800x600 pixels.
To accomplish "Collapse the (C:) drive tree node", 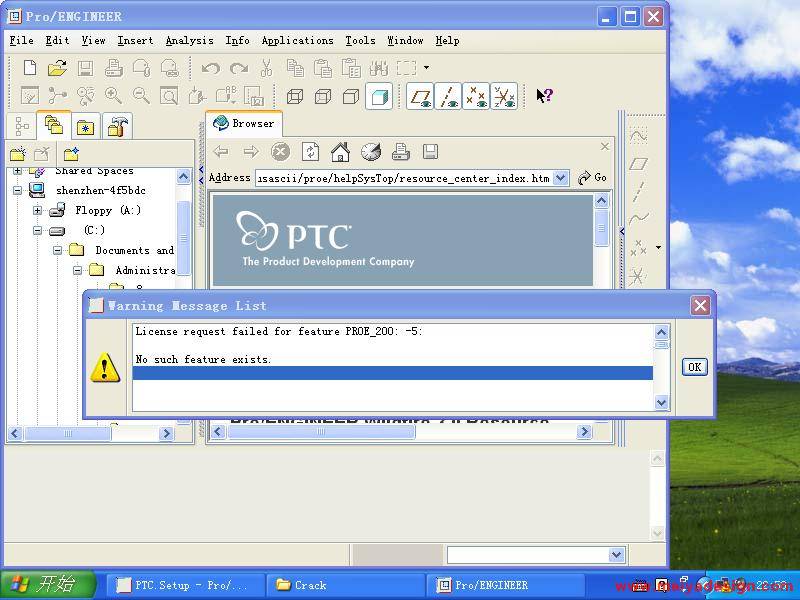I will tap(37, 231).
